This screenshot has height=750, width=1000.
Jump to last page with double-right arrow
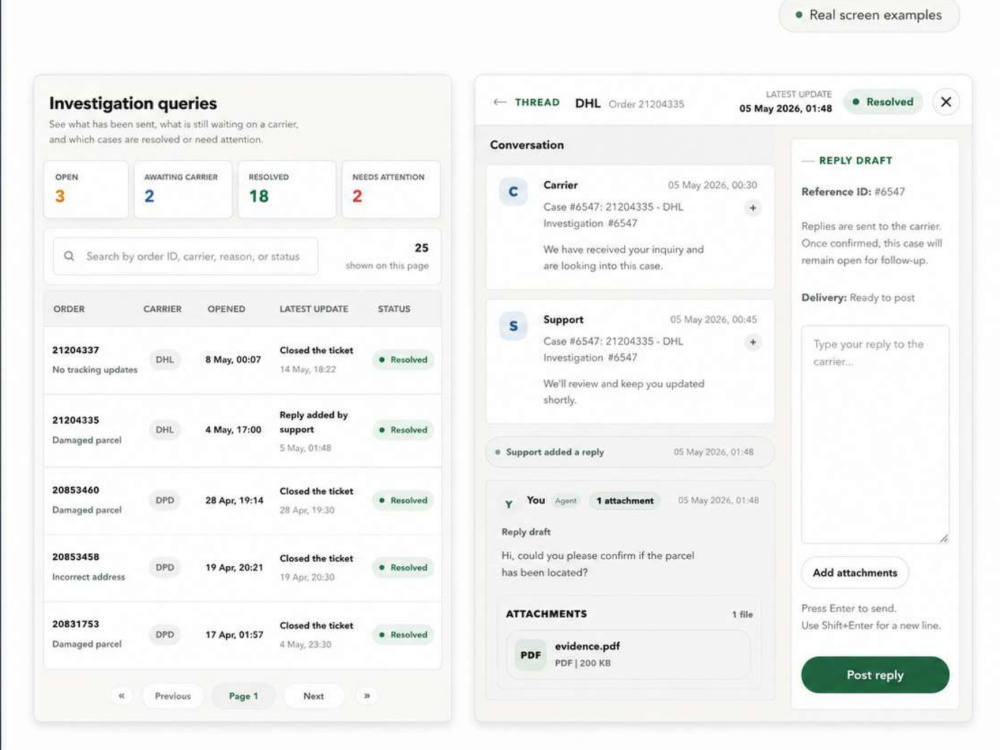pos(367,696)
